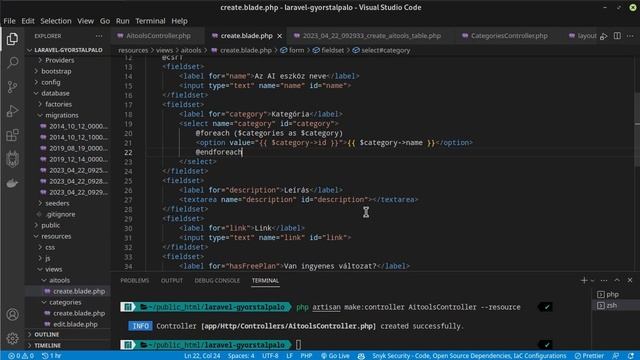
Task: Close the terminal panel
Action: click(x=630, y=280)
